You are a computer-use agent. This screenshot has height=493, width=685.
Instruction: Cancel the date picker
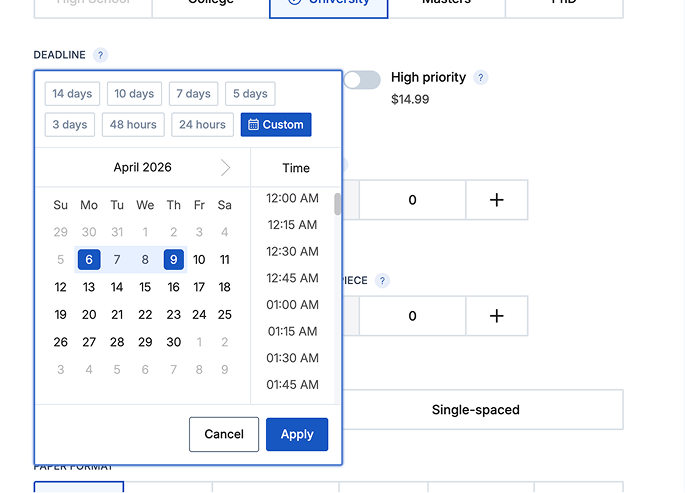(224, 434)
